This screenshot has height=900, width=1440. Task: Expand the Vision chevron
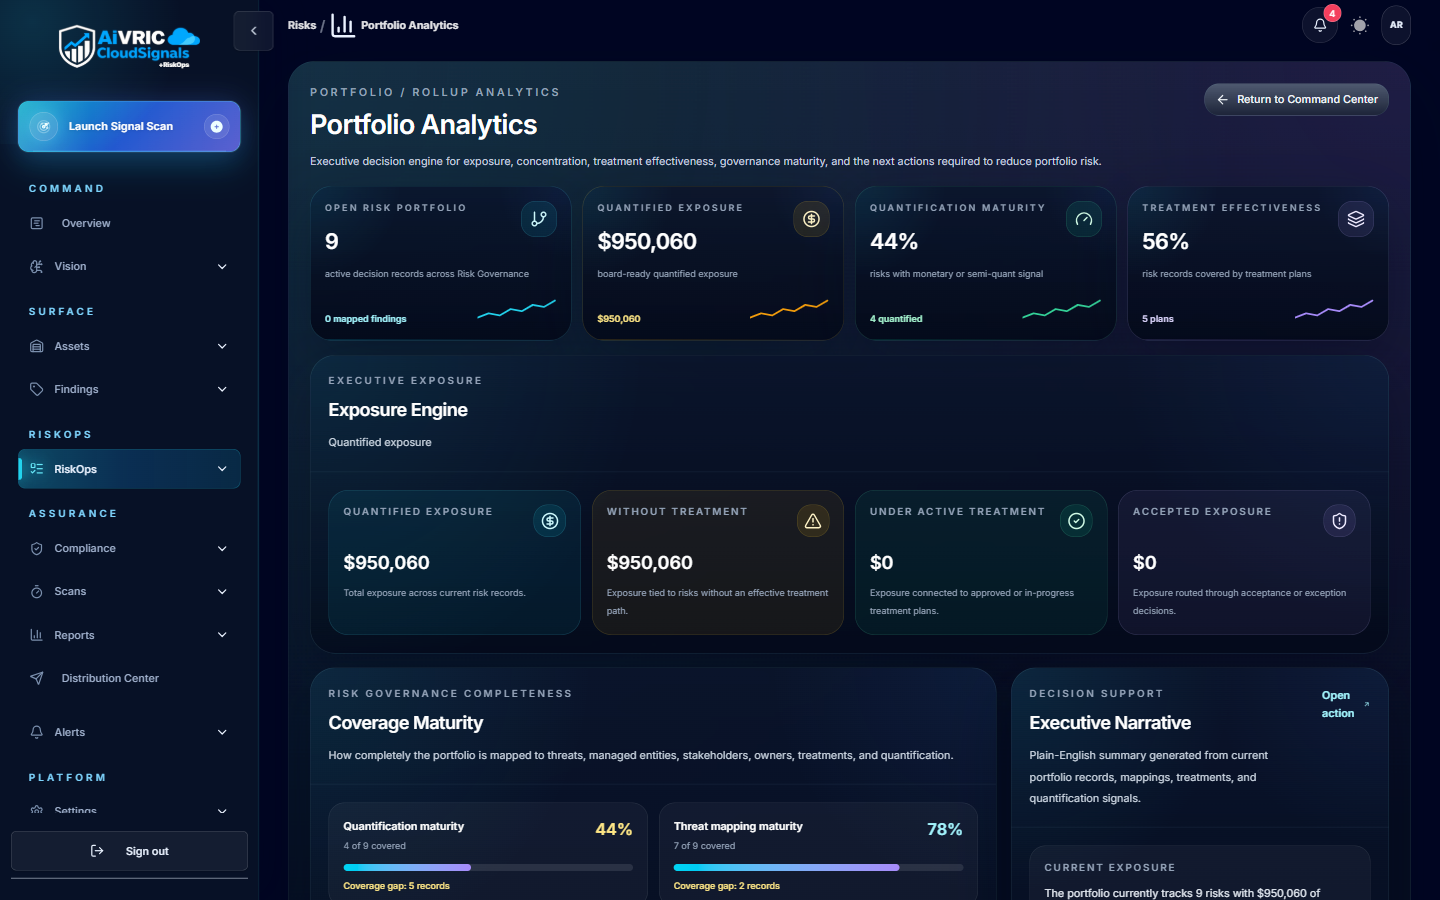coord(222,266)
